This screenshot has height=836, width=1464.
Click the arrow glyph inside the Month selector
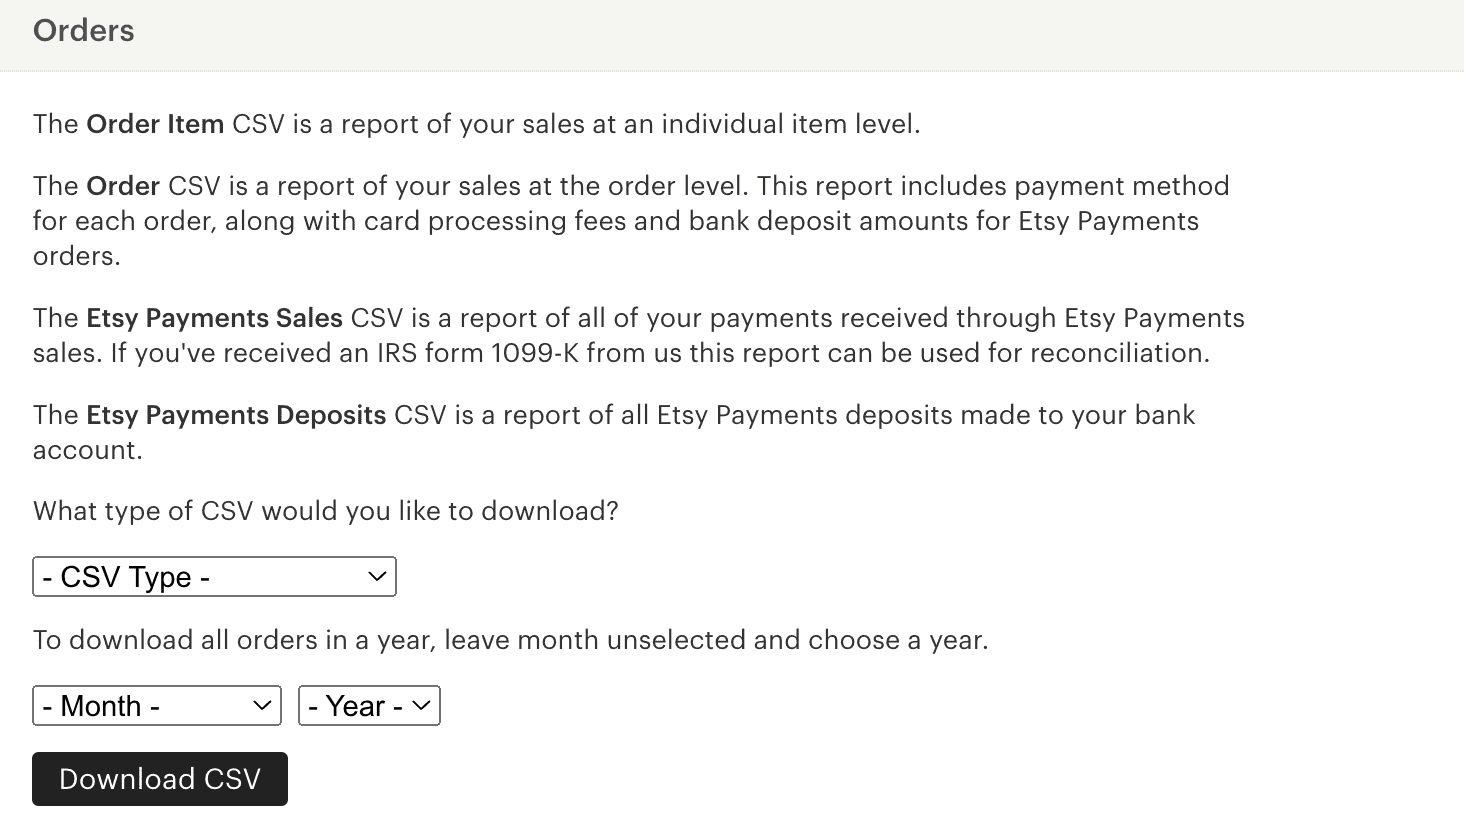(x=262, y=705)
